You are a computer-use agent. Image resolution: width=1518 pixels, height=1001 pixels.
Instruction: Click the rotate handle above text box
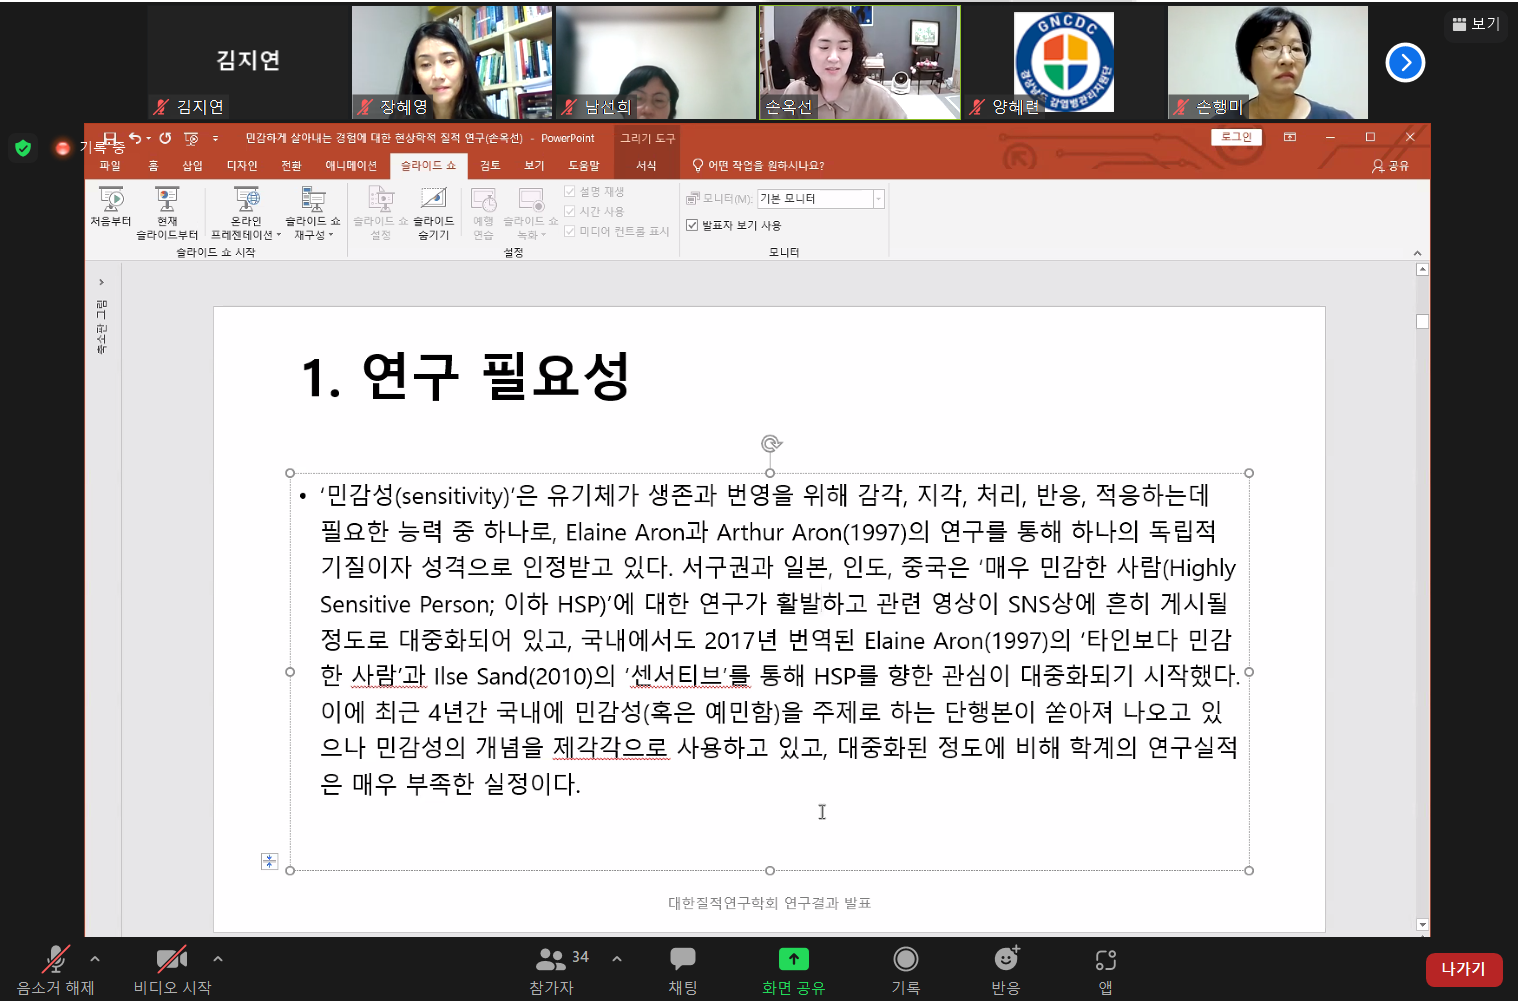click(x=771, y=444)
